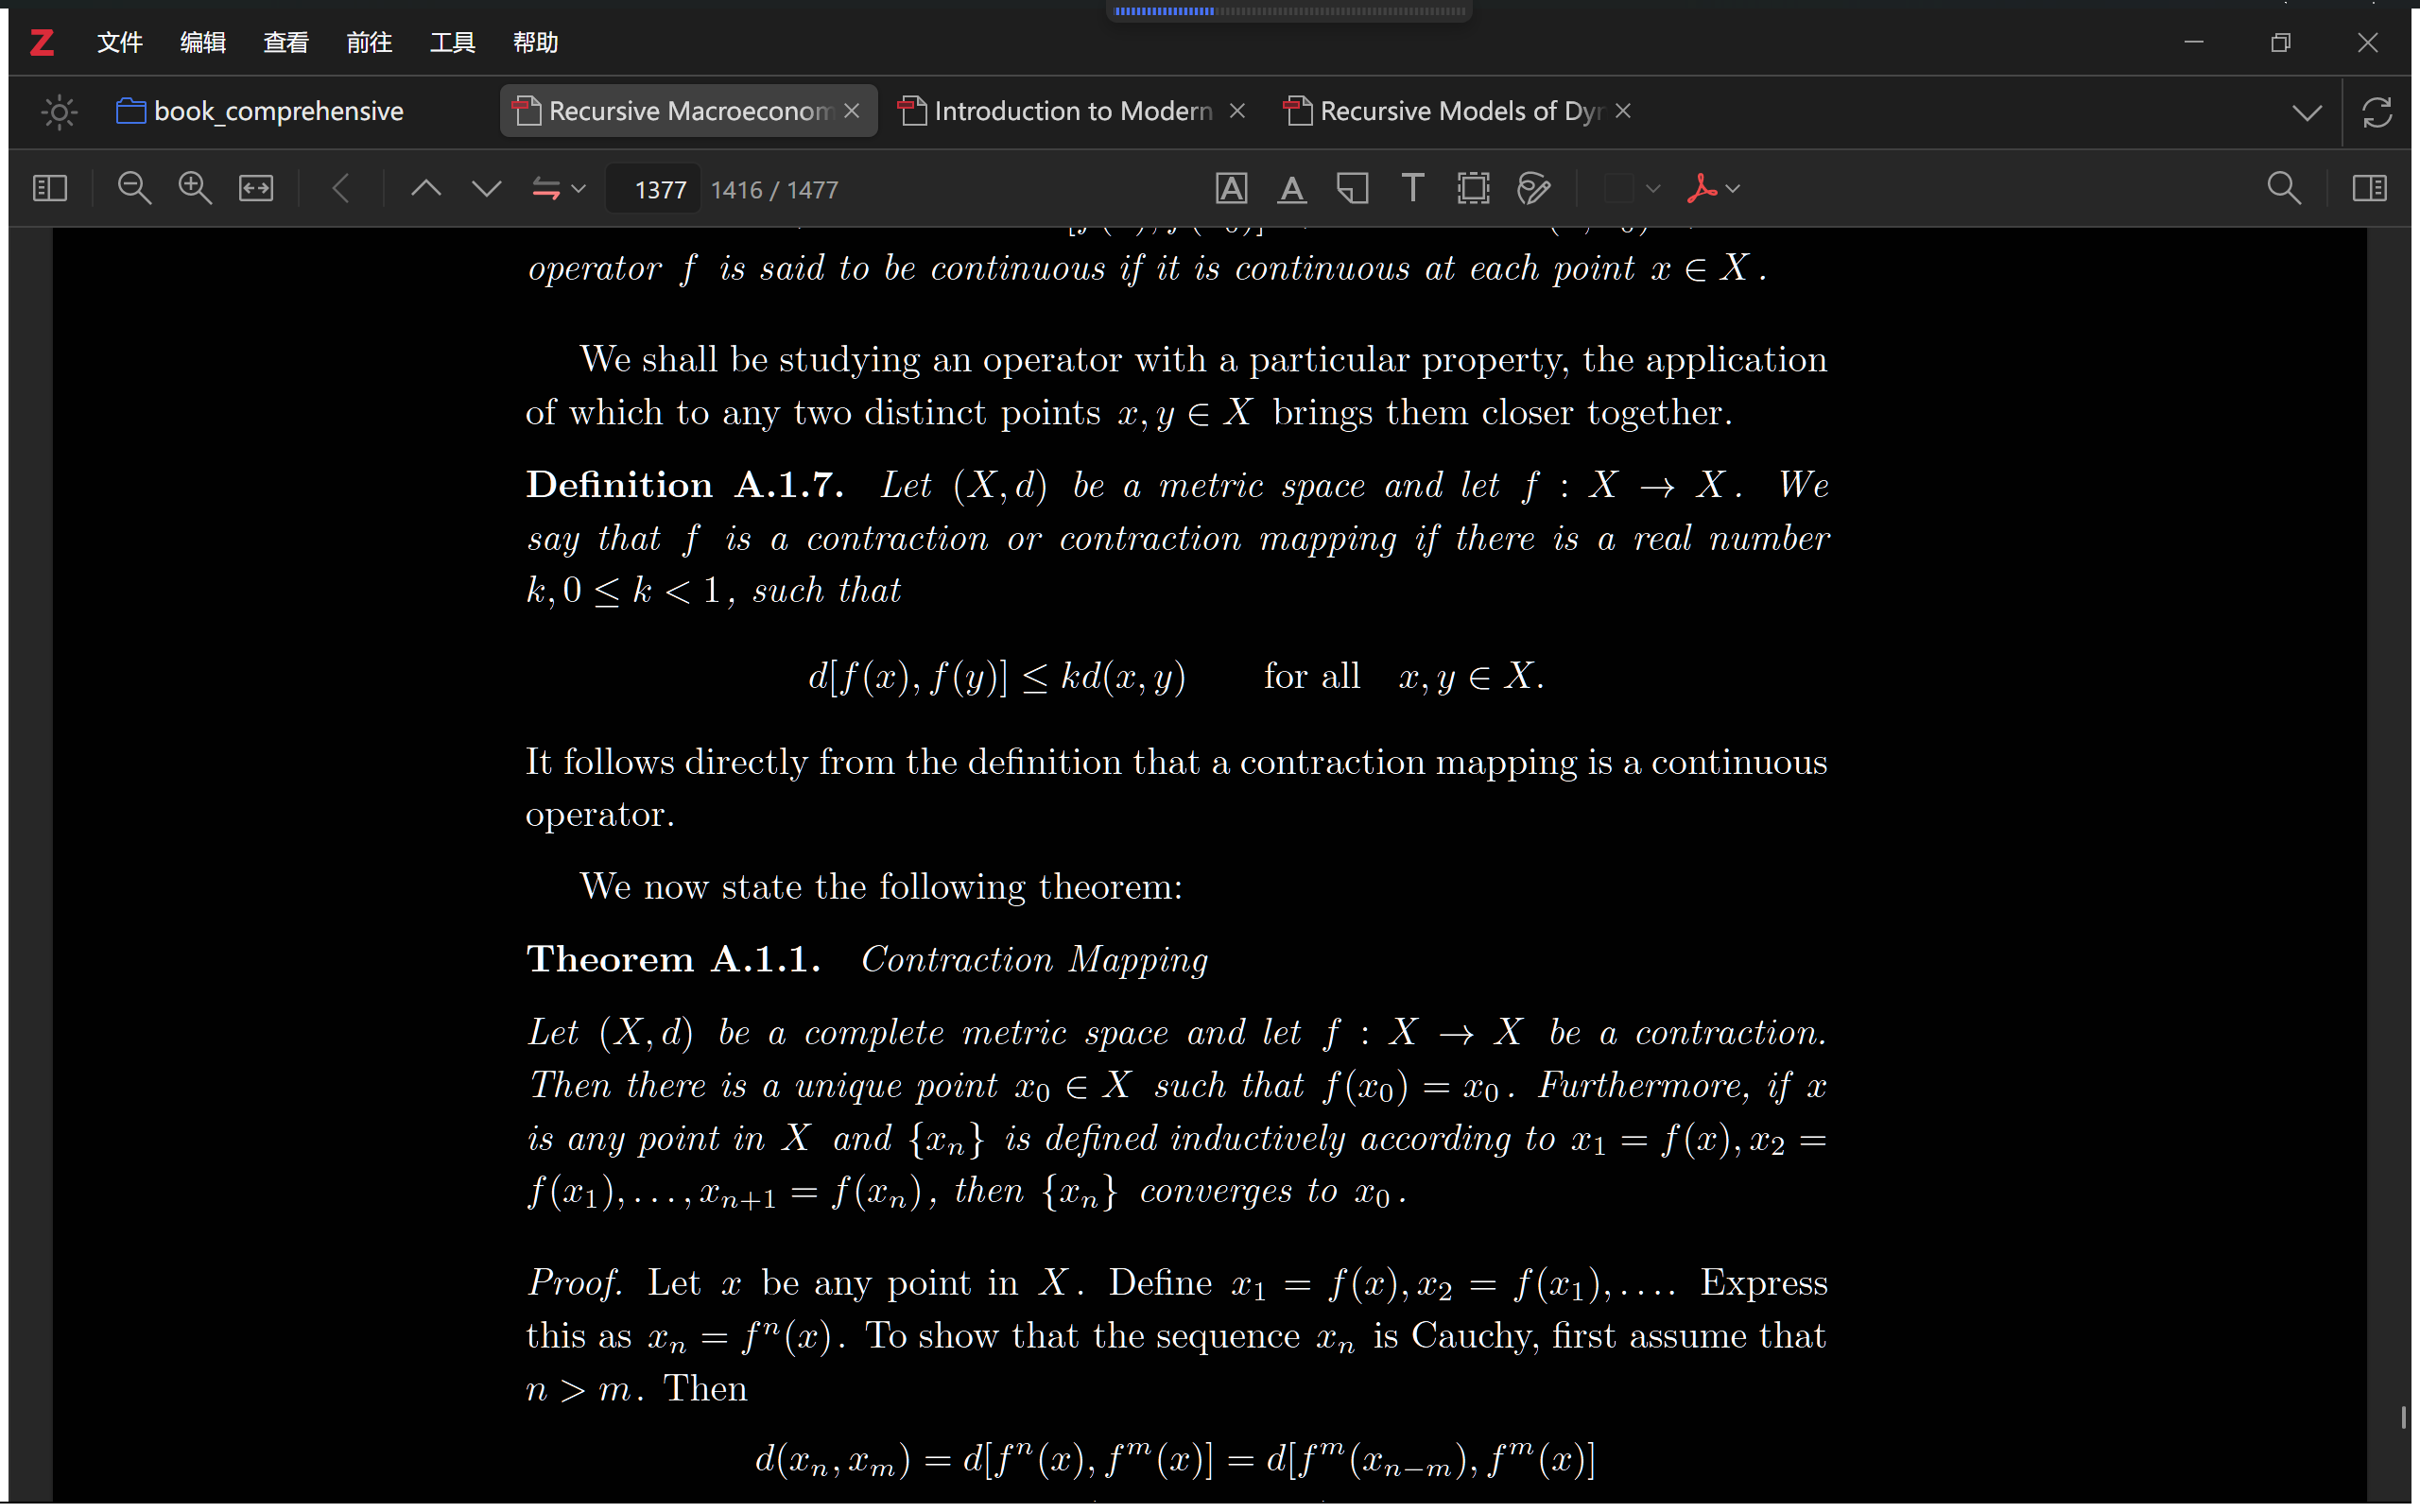Open the search-in-document magnifier
This screenshot has height=1512, width=2420.
(2283, 189)
